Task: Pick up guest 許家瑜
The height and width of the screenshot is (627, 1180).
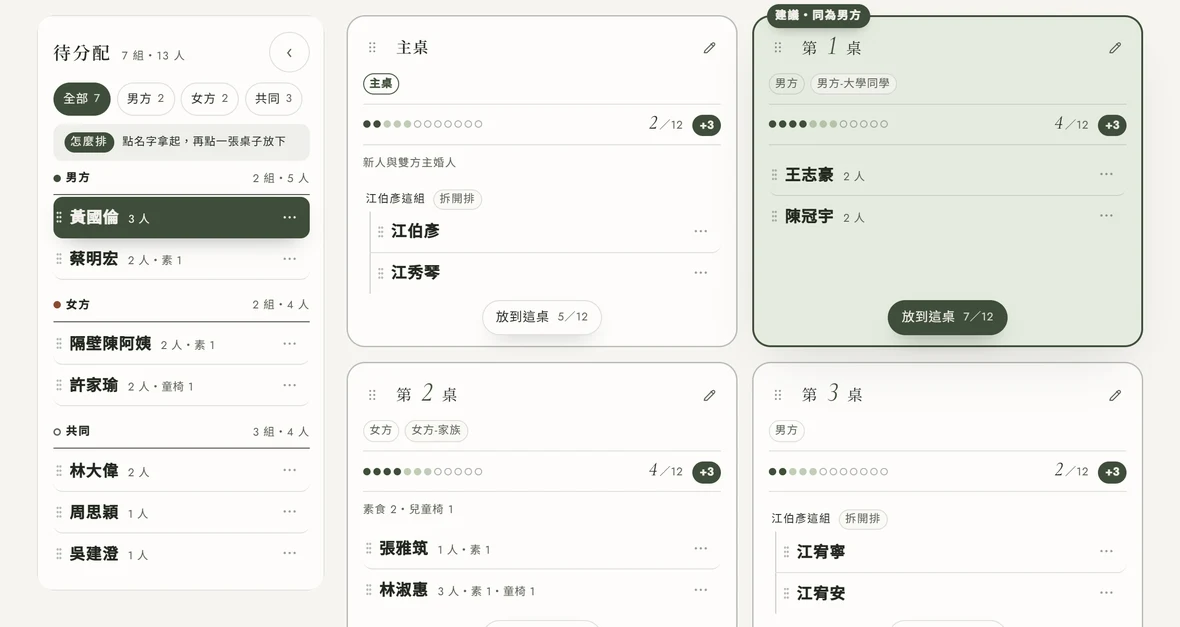Action: point(181,385)
